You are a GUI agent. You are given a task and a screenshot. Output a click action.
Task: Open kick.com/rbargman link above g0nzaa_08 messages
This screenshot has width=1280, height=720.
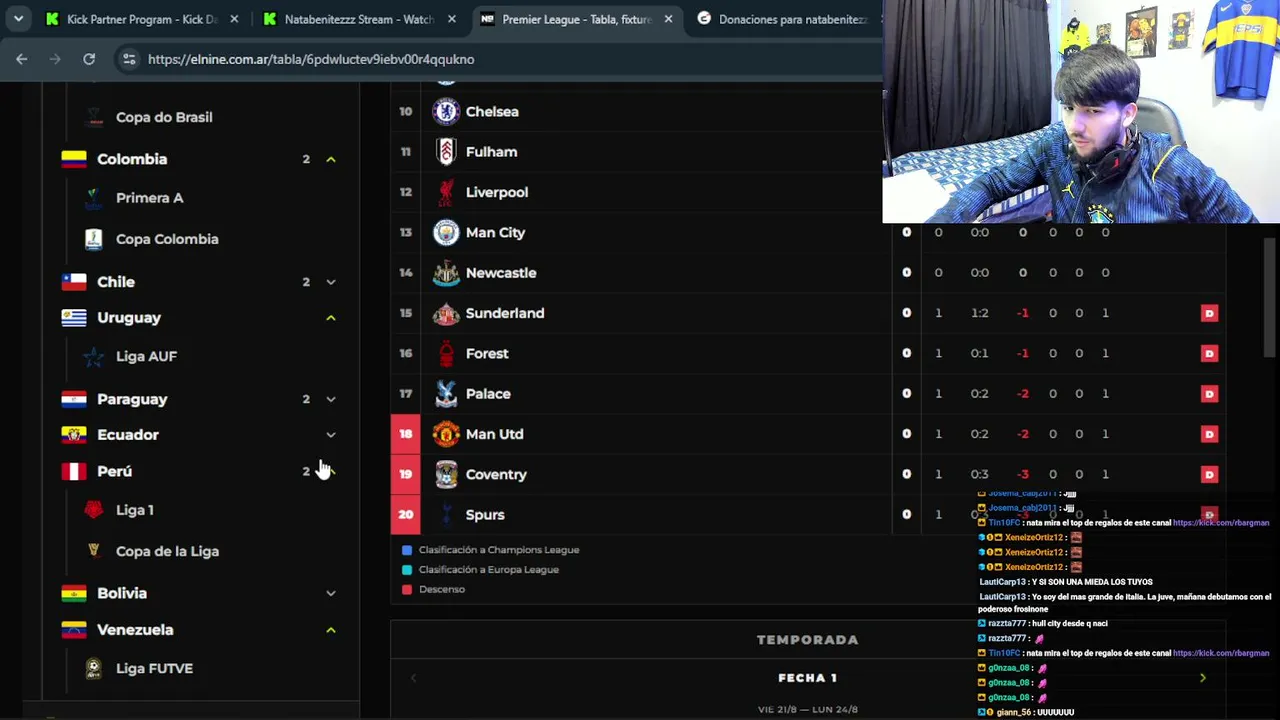tap(1221, 653)
